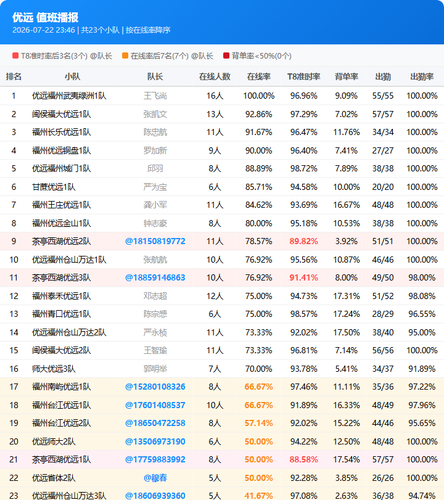Click the 28/29 attendance cell
444x500 pixels.
tap(383, 314)
